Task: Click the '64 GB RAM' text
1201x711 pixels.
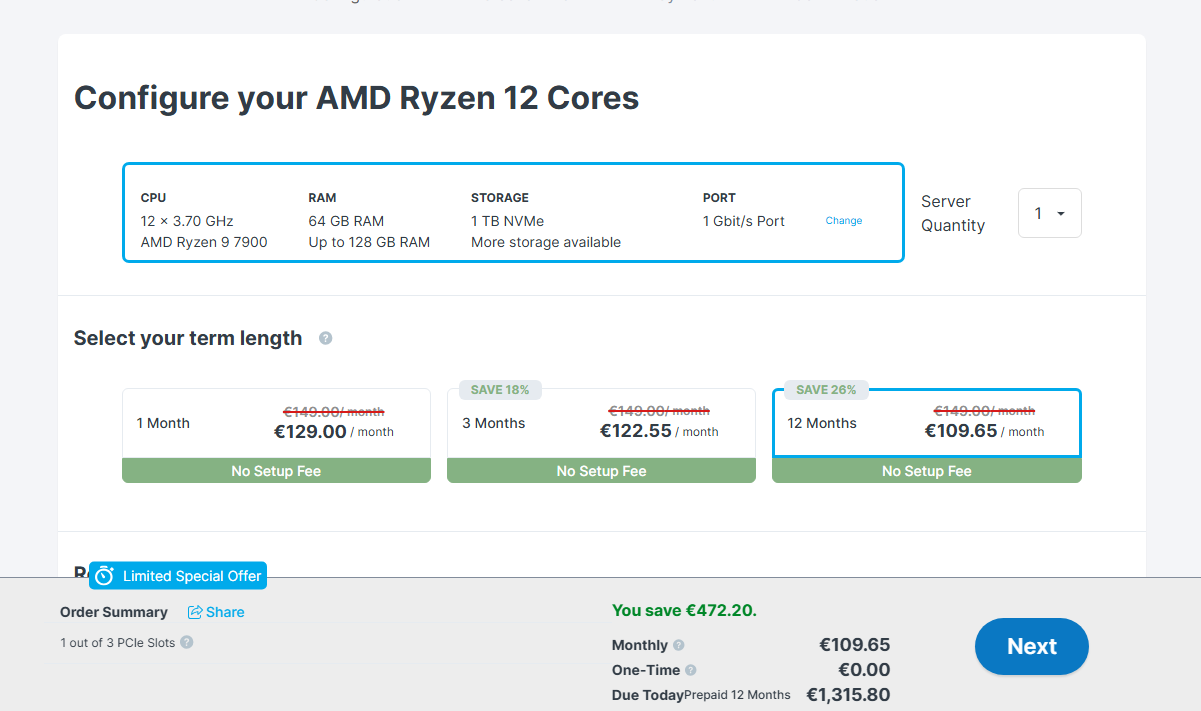Action: tap(346, 221)
